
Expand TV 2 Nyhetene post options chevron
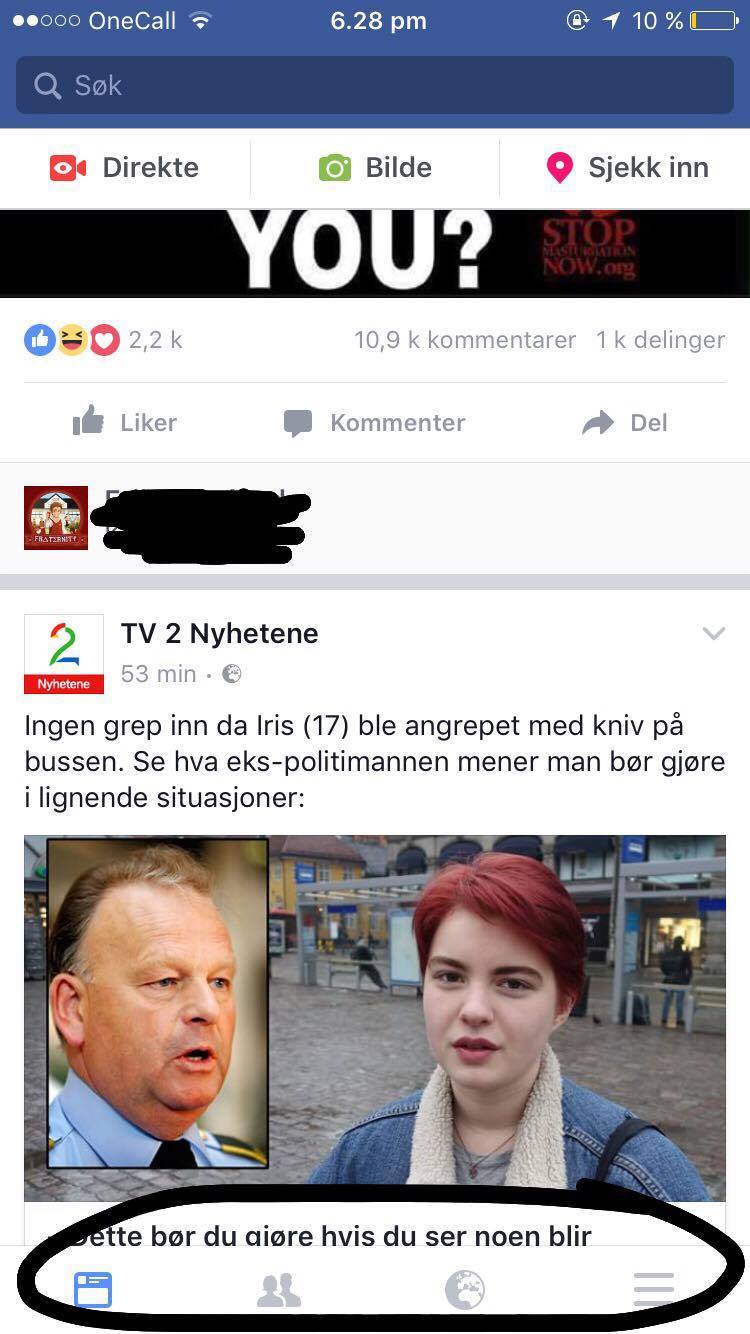click(x=713, y=633)
